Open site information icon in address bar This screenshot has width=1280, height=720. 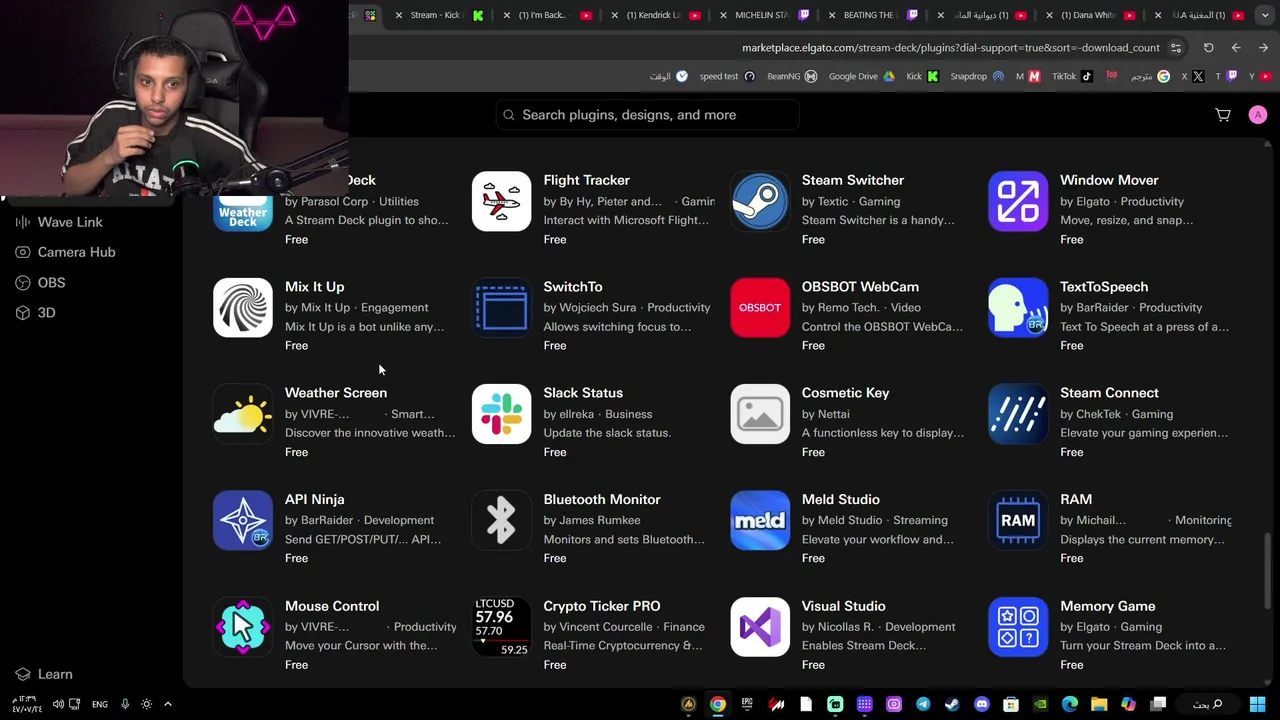point(1176,48)
